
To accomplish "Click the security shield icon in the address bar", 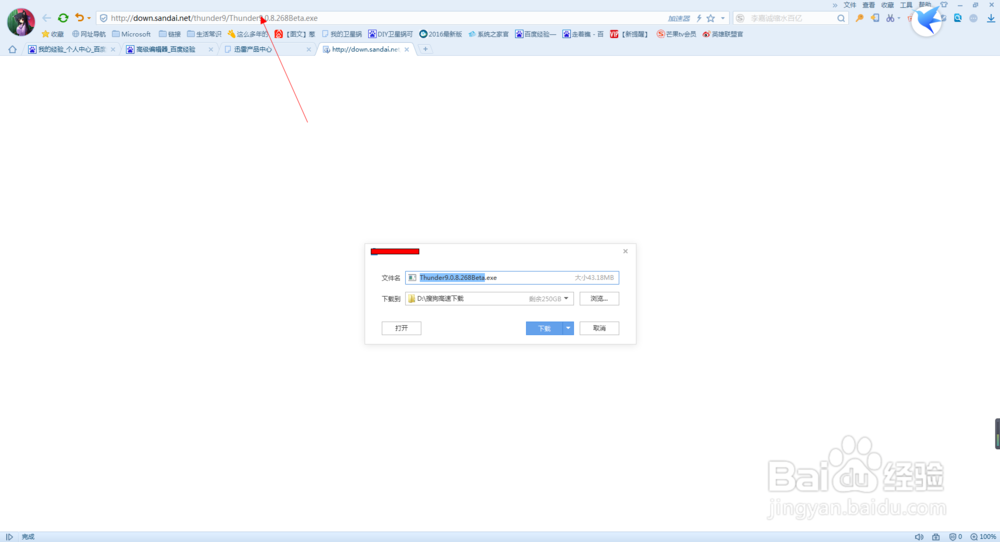I will tap(103, 18).
